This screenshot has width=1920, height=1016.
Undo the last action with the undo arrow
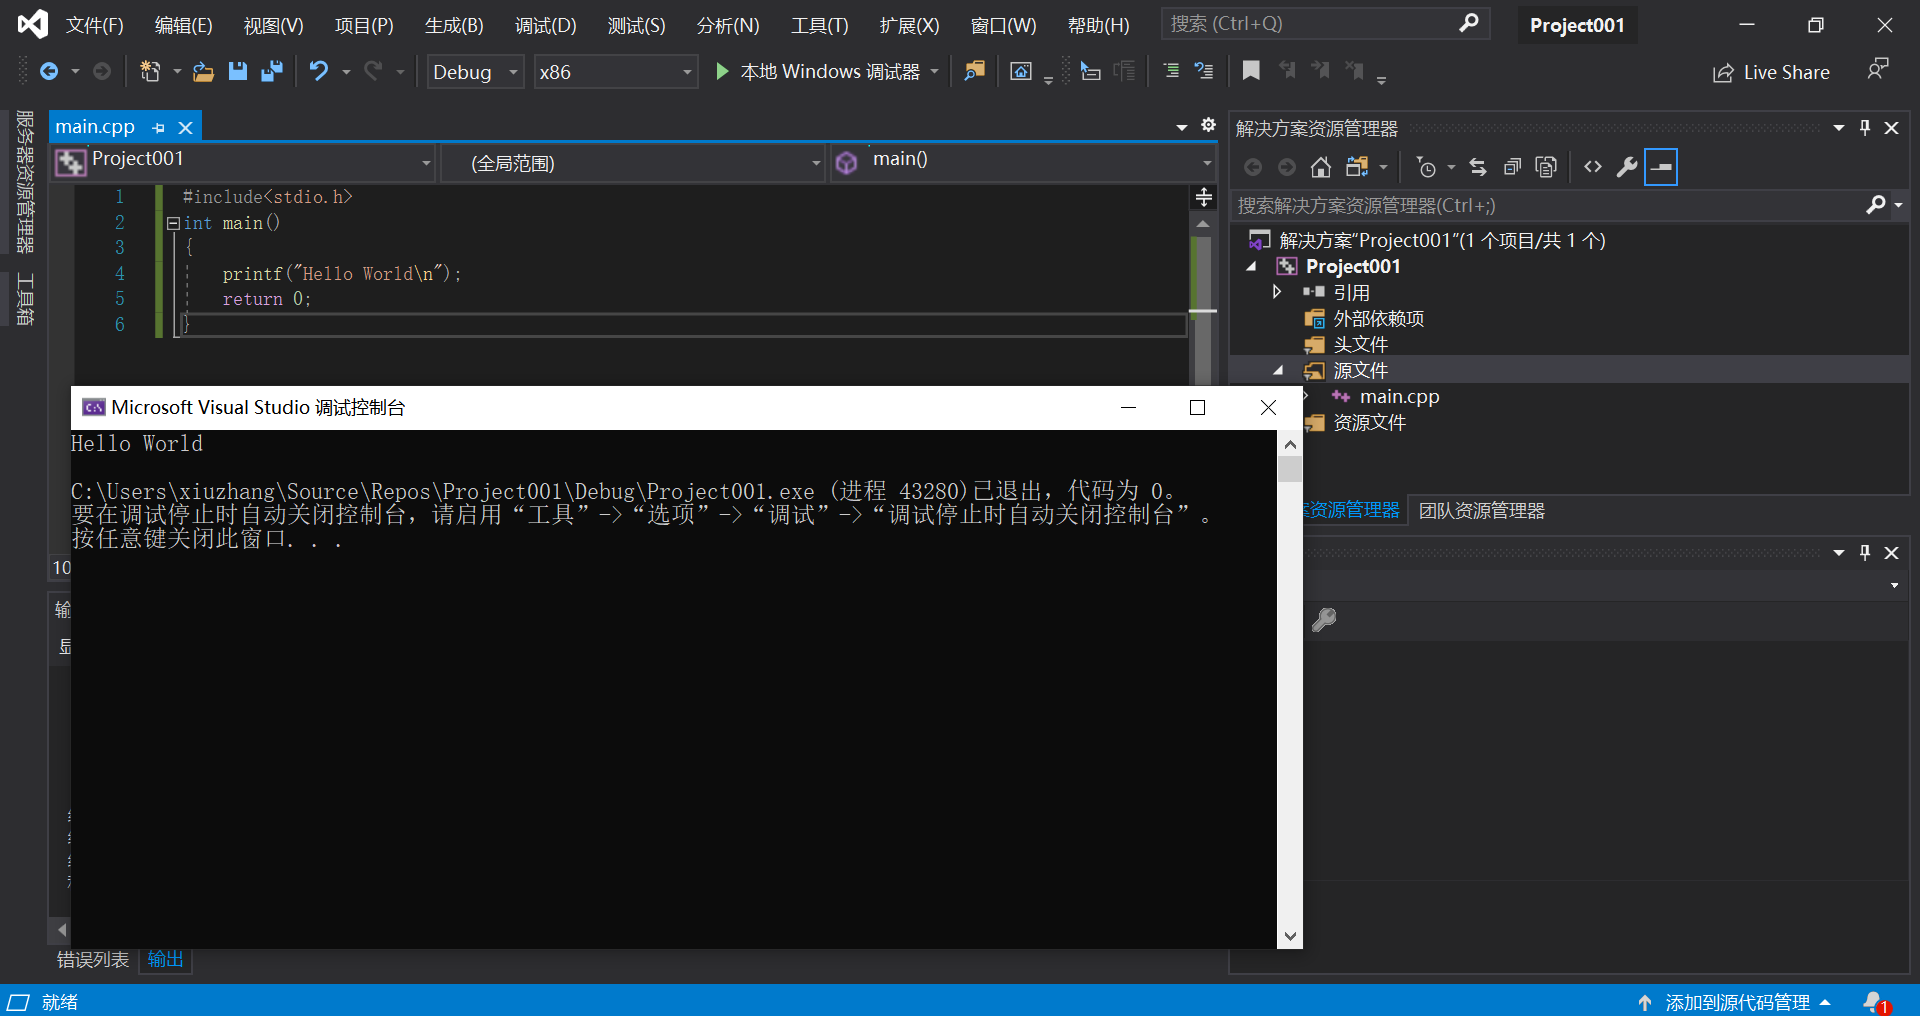click(x=319, y=71)
